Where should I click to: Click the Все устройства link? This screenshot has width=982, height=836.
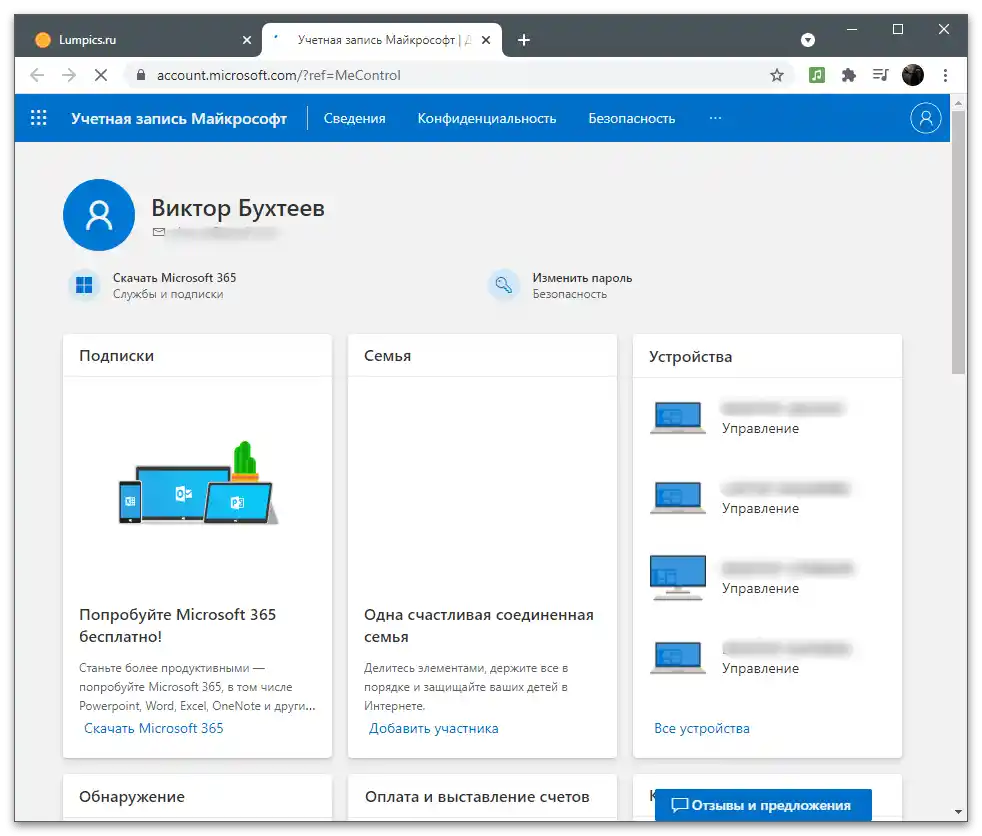[701, 728]
